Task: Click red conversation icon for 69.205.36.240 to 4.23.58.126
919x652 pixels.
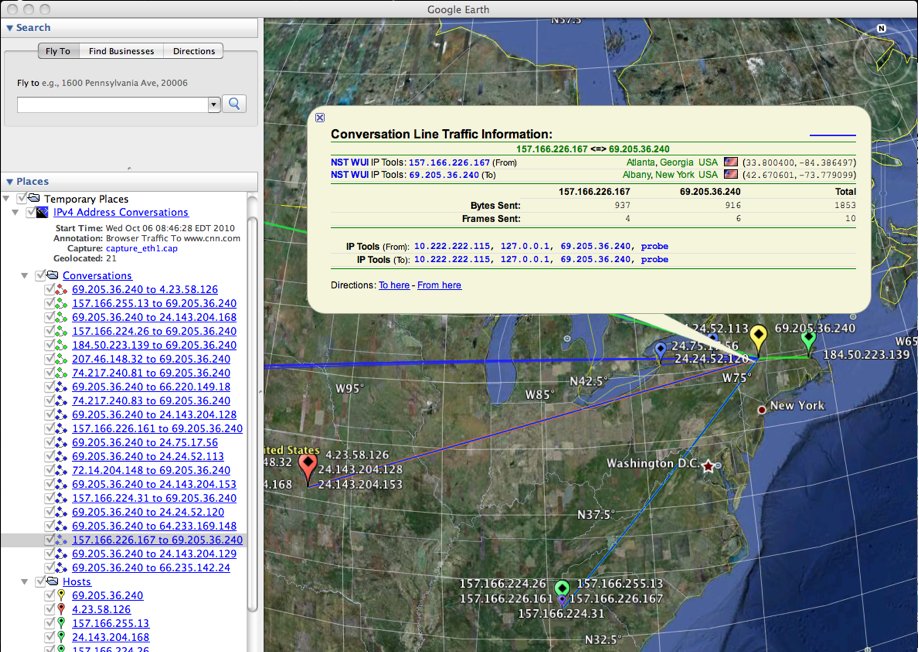Action: 61,289
